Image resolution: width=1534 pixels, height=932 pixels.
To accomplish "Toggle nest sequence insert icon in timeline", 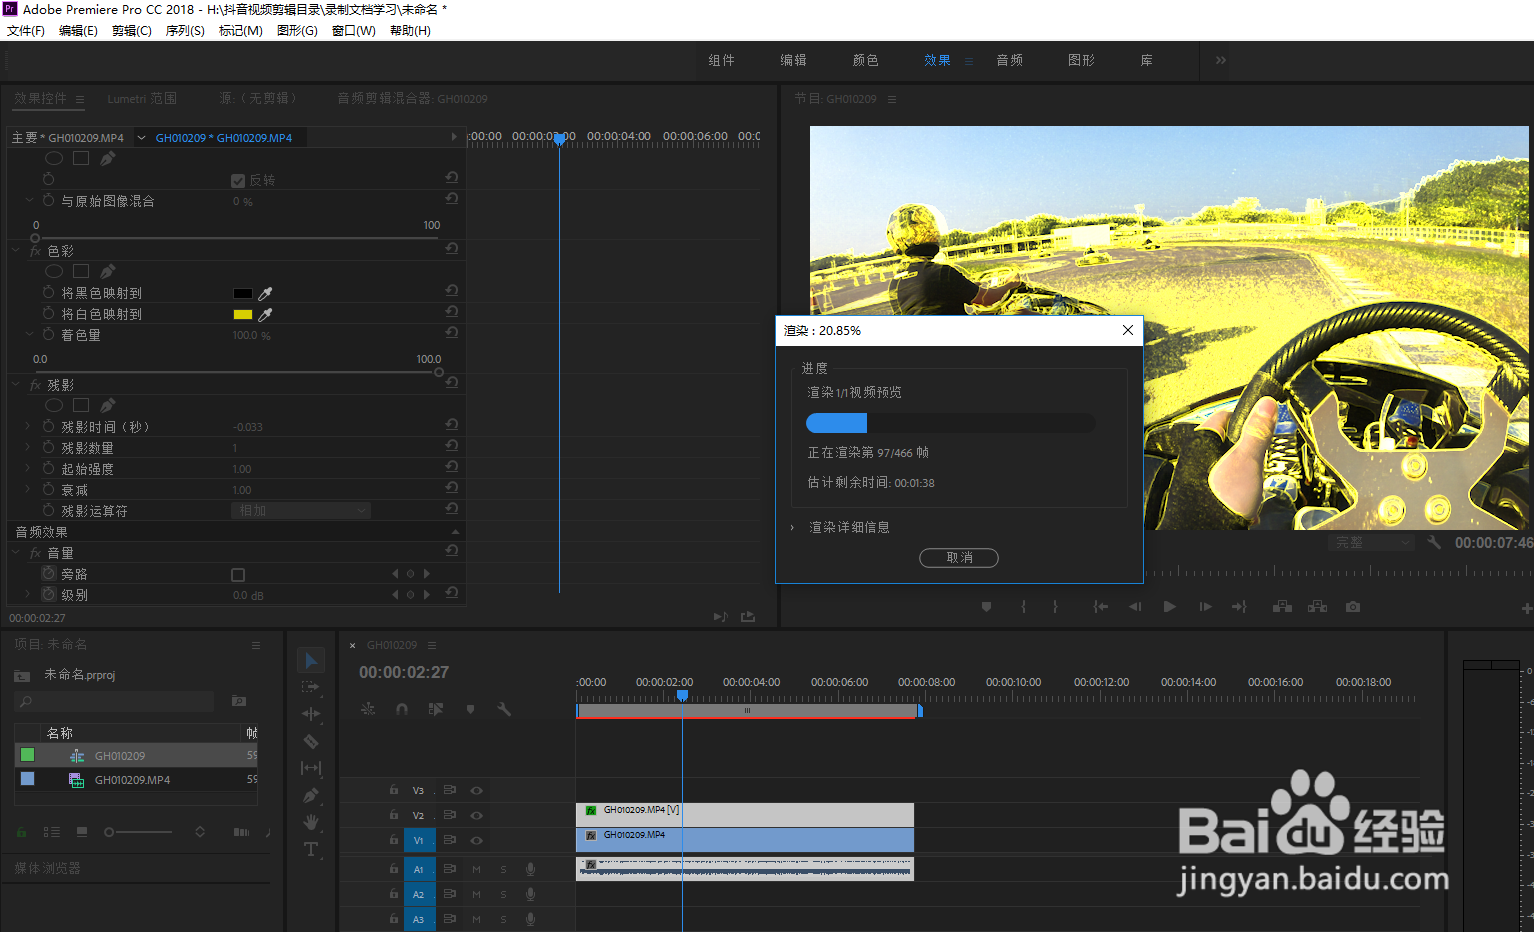I will tap(368, 709).
